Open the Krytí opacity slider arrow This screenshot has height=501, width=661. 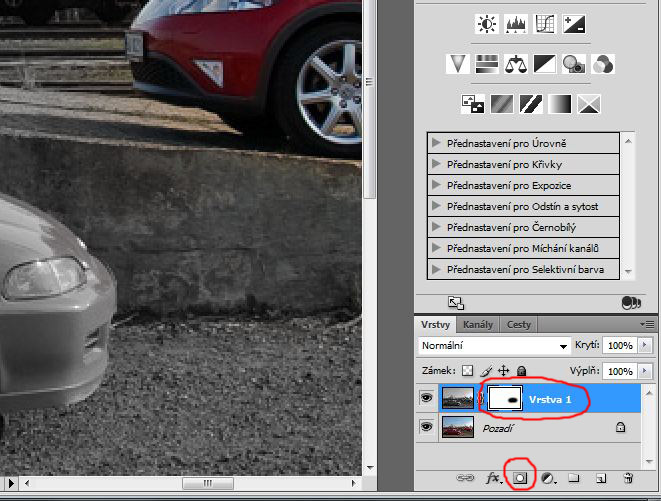pyautogui.click(x=644, y=345)
